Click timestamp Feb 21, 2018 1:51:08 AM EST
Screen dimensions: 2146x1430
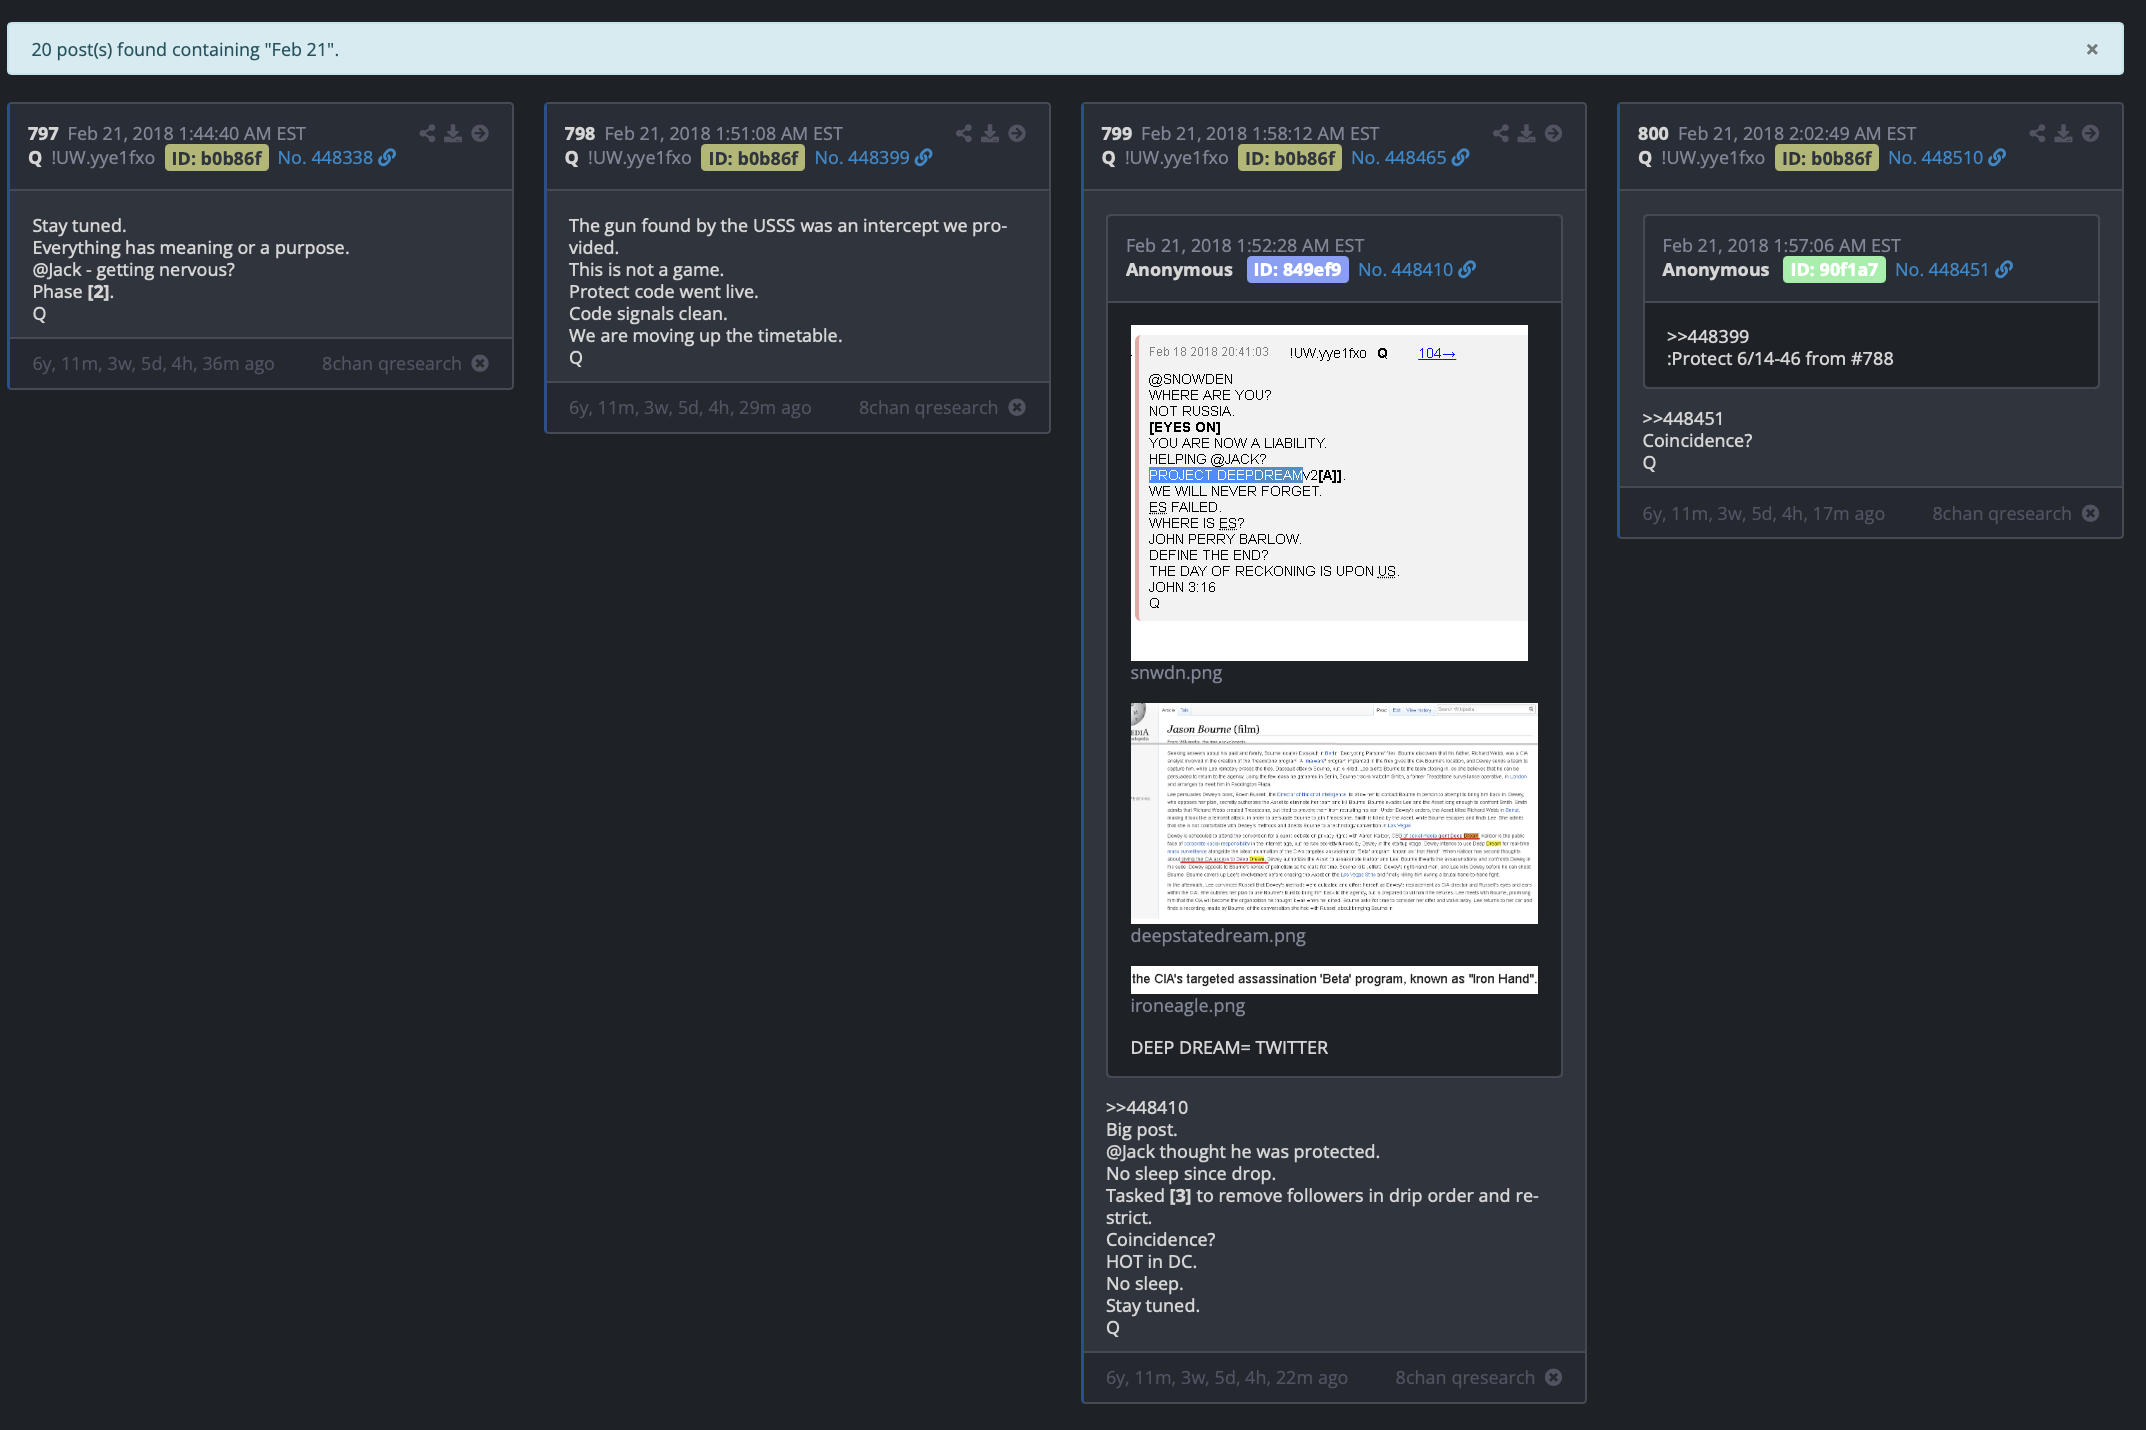[724, 134]
